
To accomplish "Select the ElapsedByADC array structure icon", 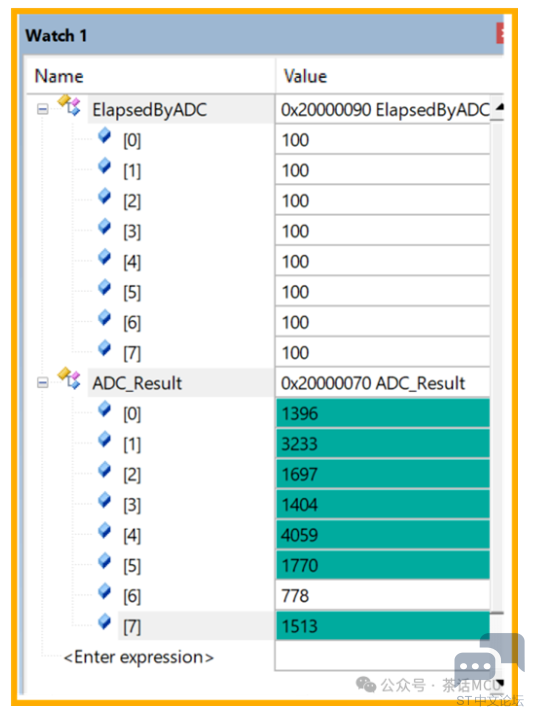I will click(69, 105).
